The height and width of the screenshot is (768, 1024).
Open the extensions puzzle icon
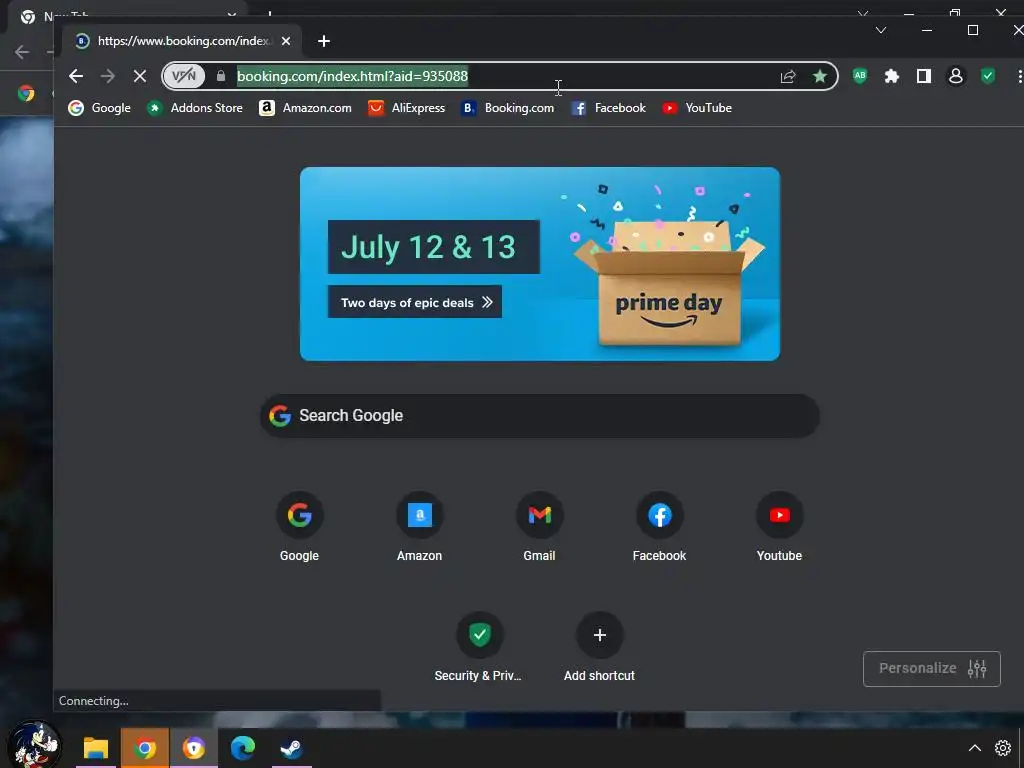click(891, 76)
